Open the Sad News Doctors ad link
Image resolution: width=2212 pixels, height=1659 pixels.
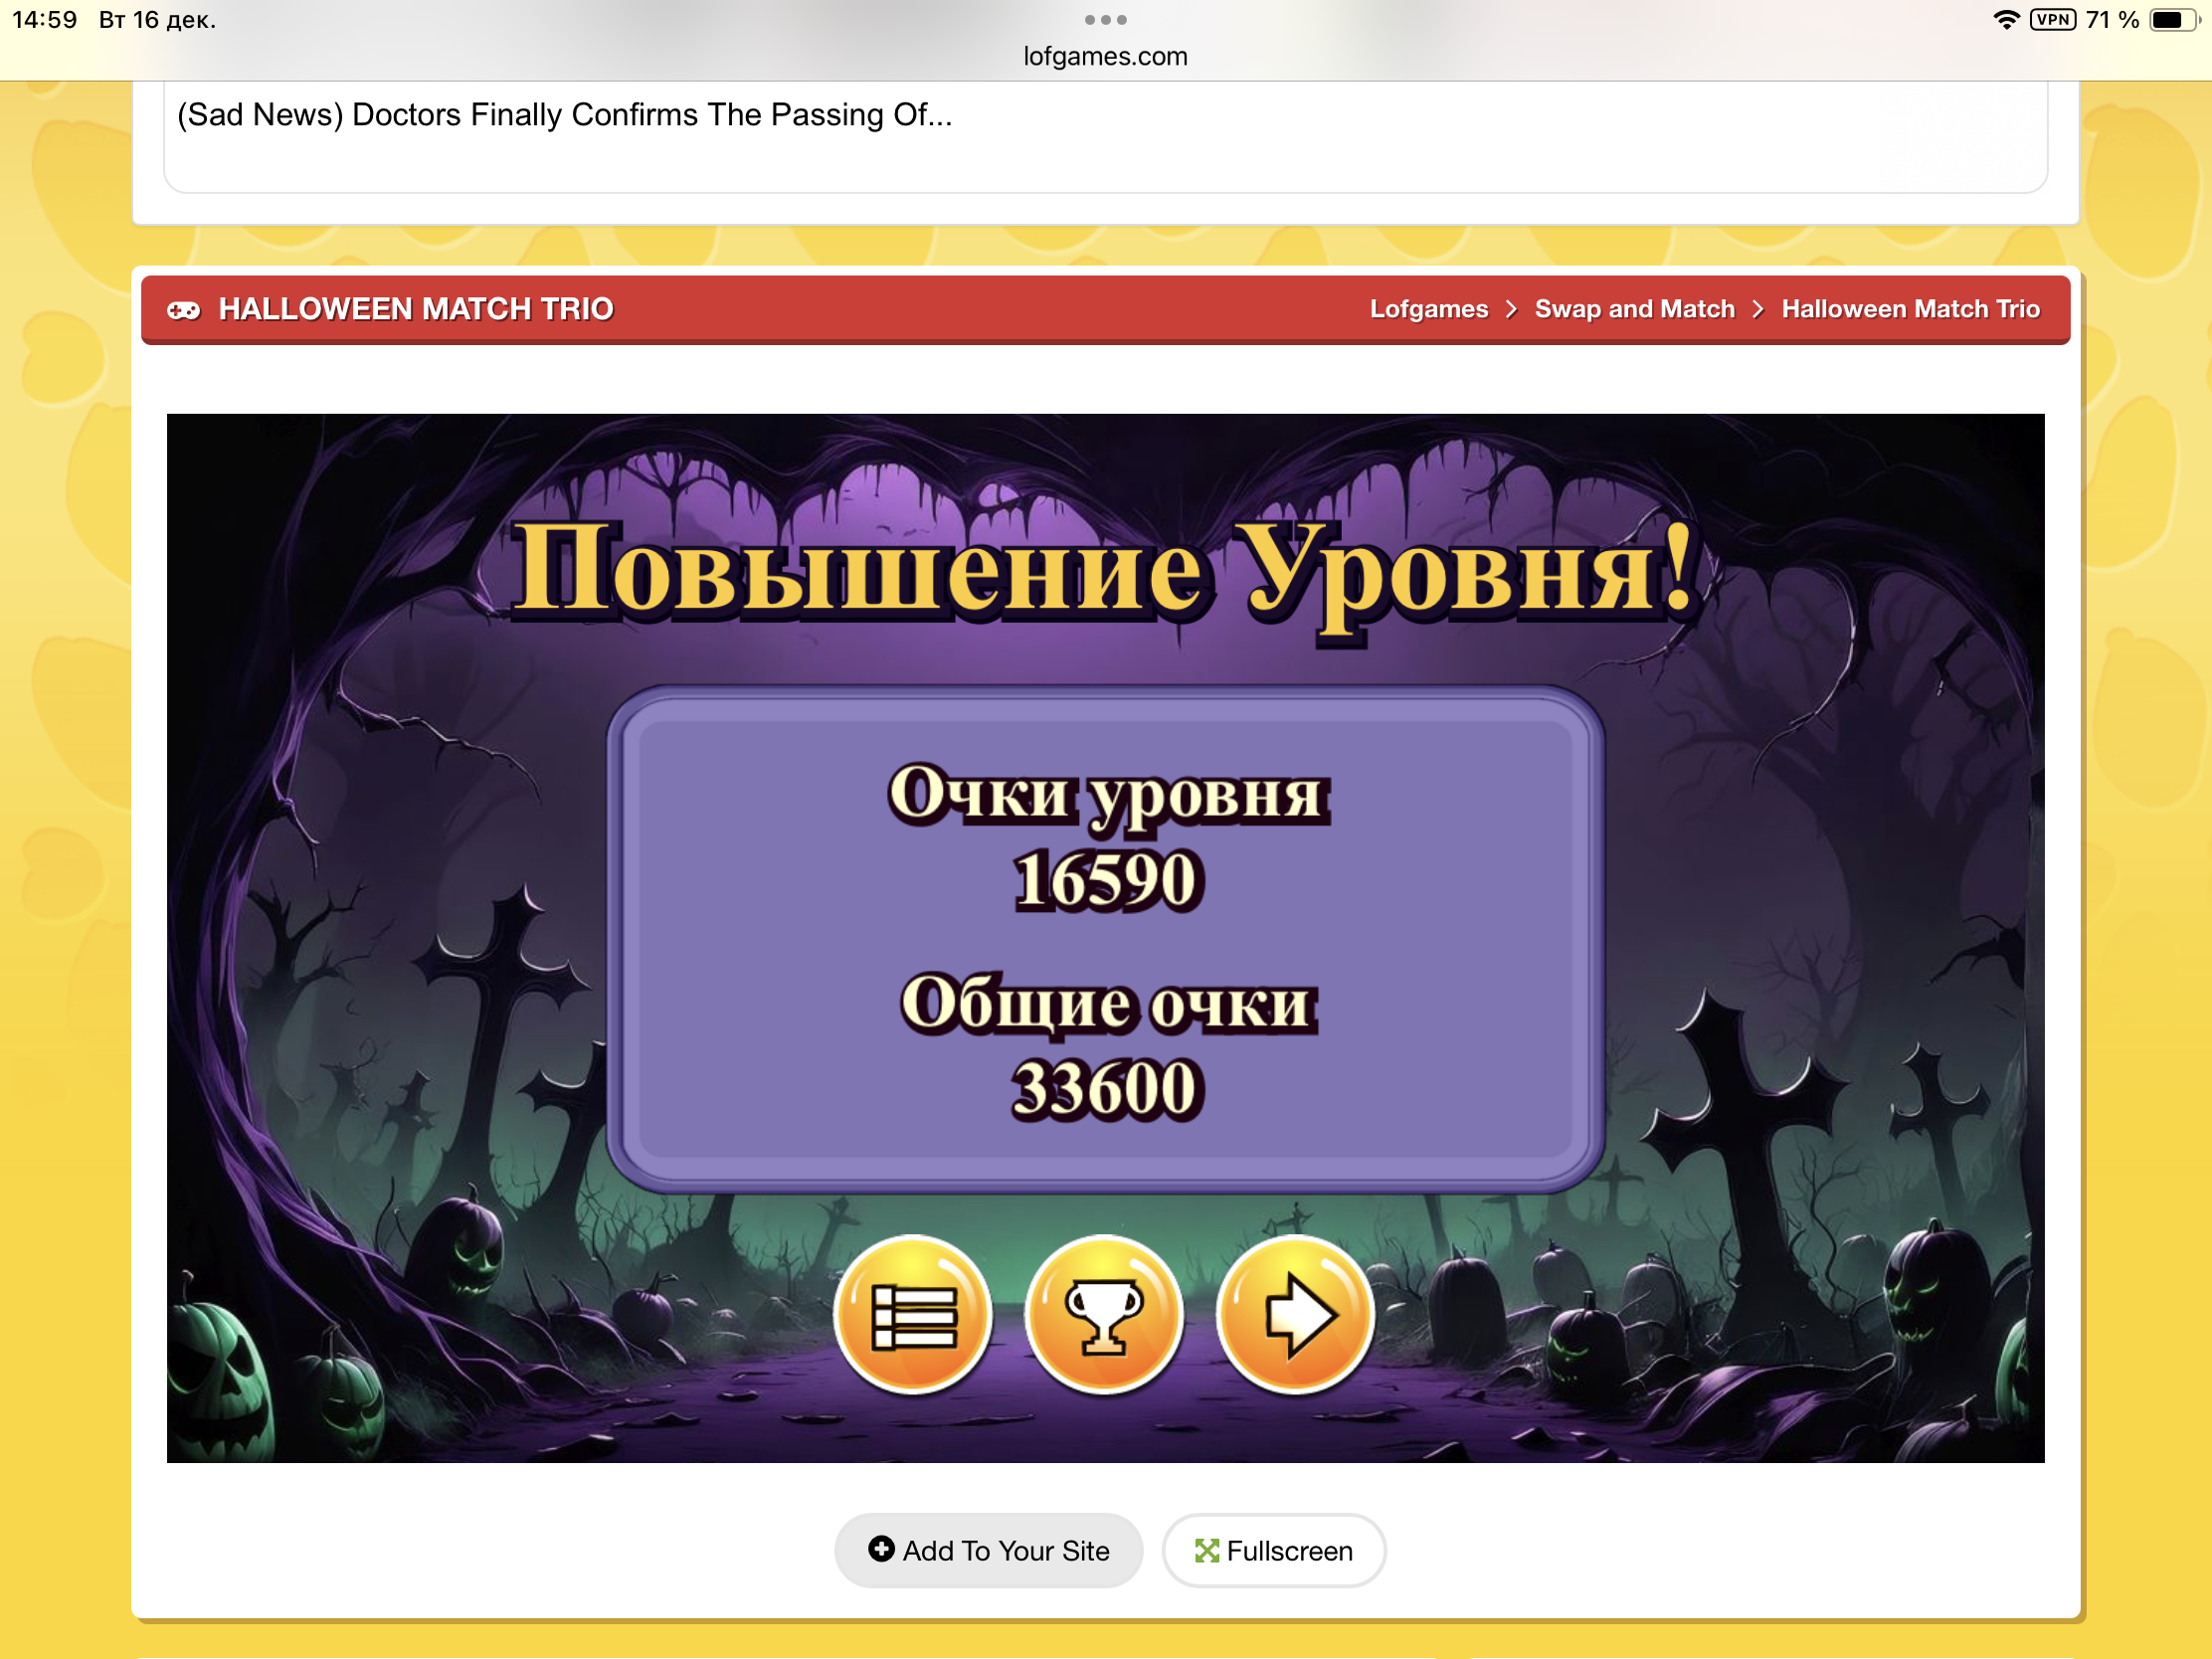click(x=564, y=115)
